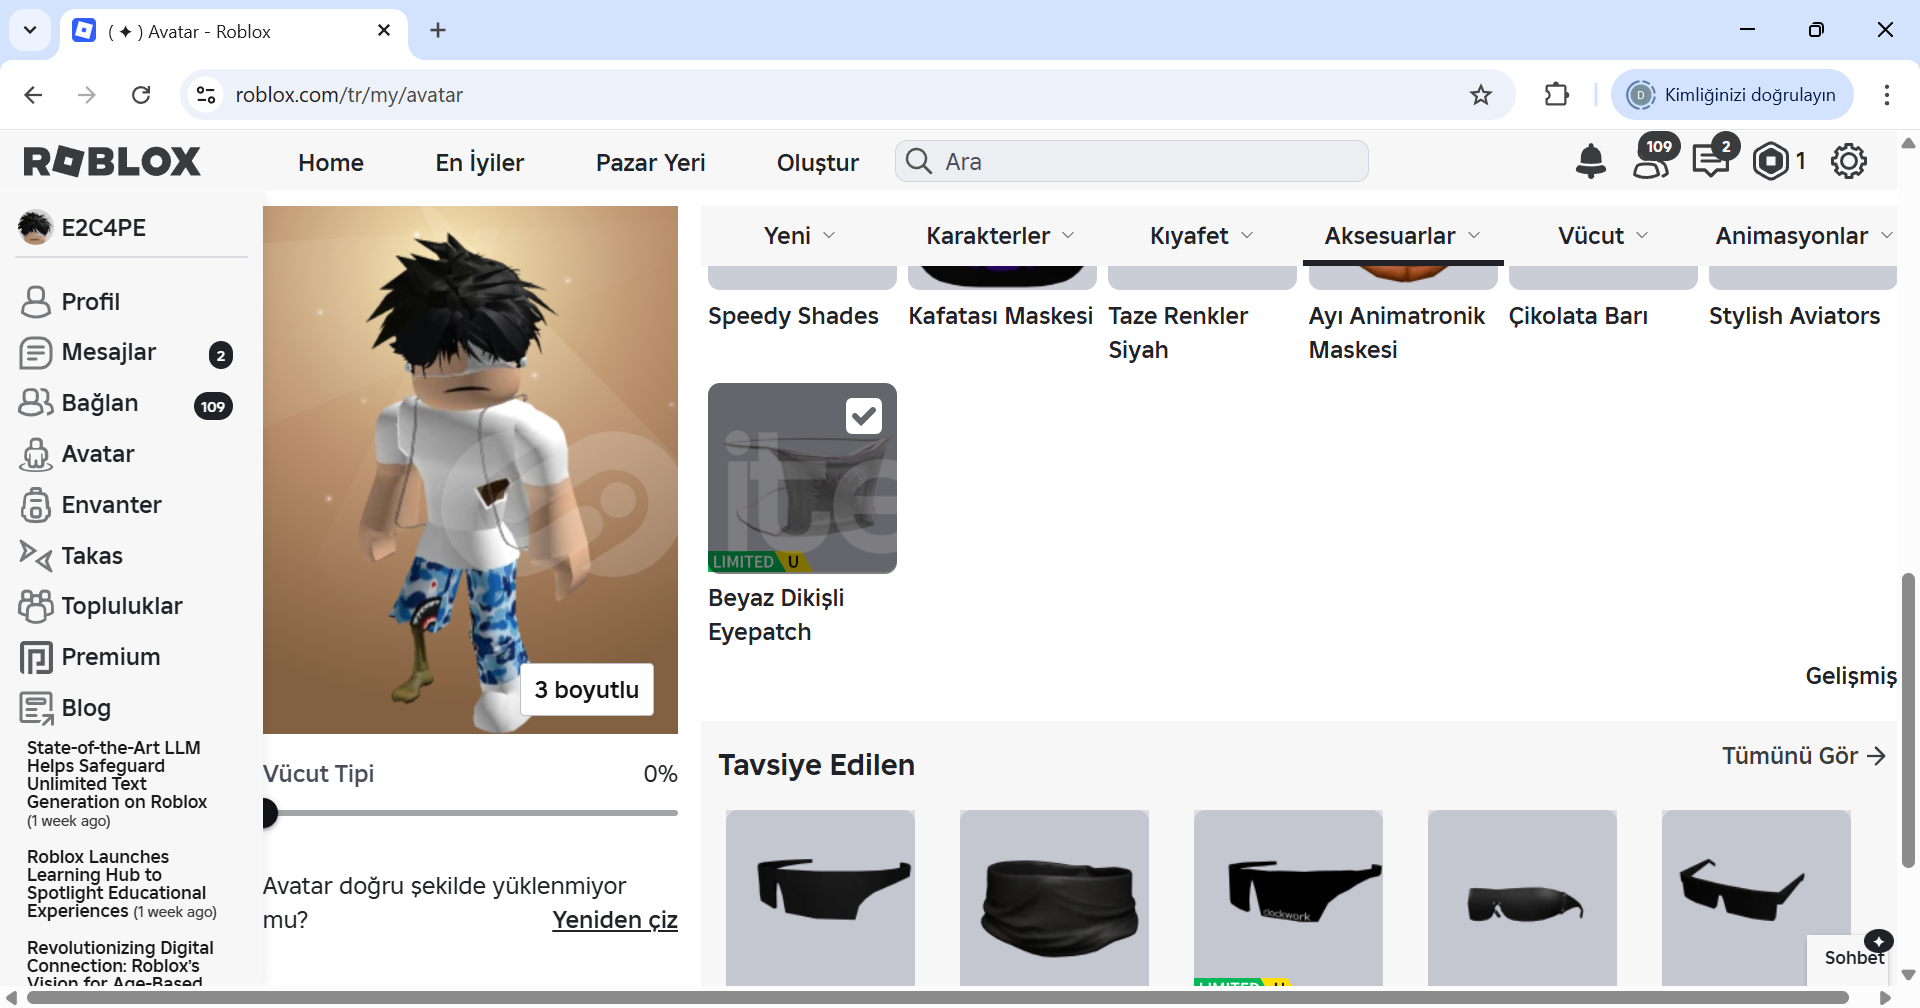1920x1008 pixels.
Task: Open the Stylish Aviators item
Action: tap(1794, 316)
